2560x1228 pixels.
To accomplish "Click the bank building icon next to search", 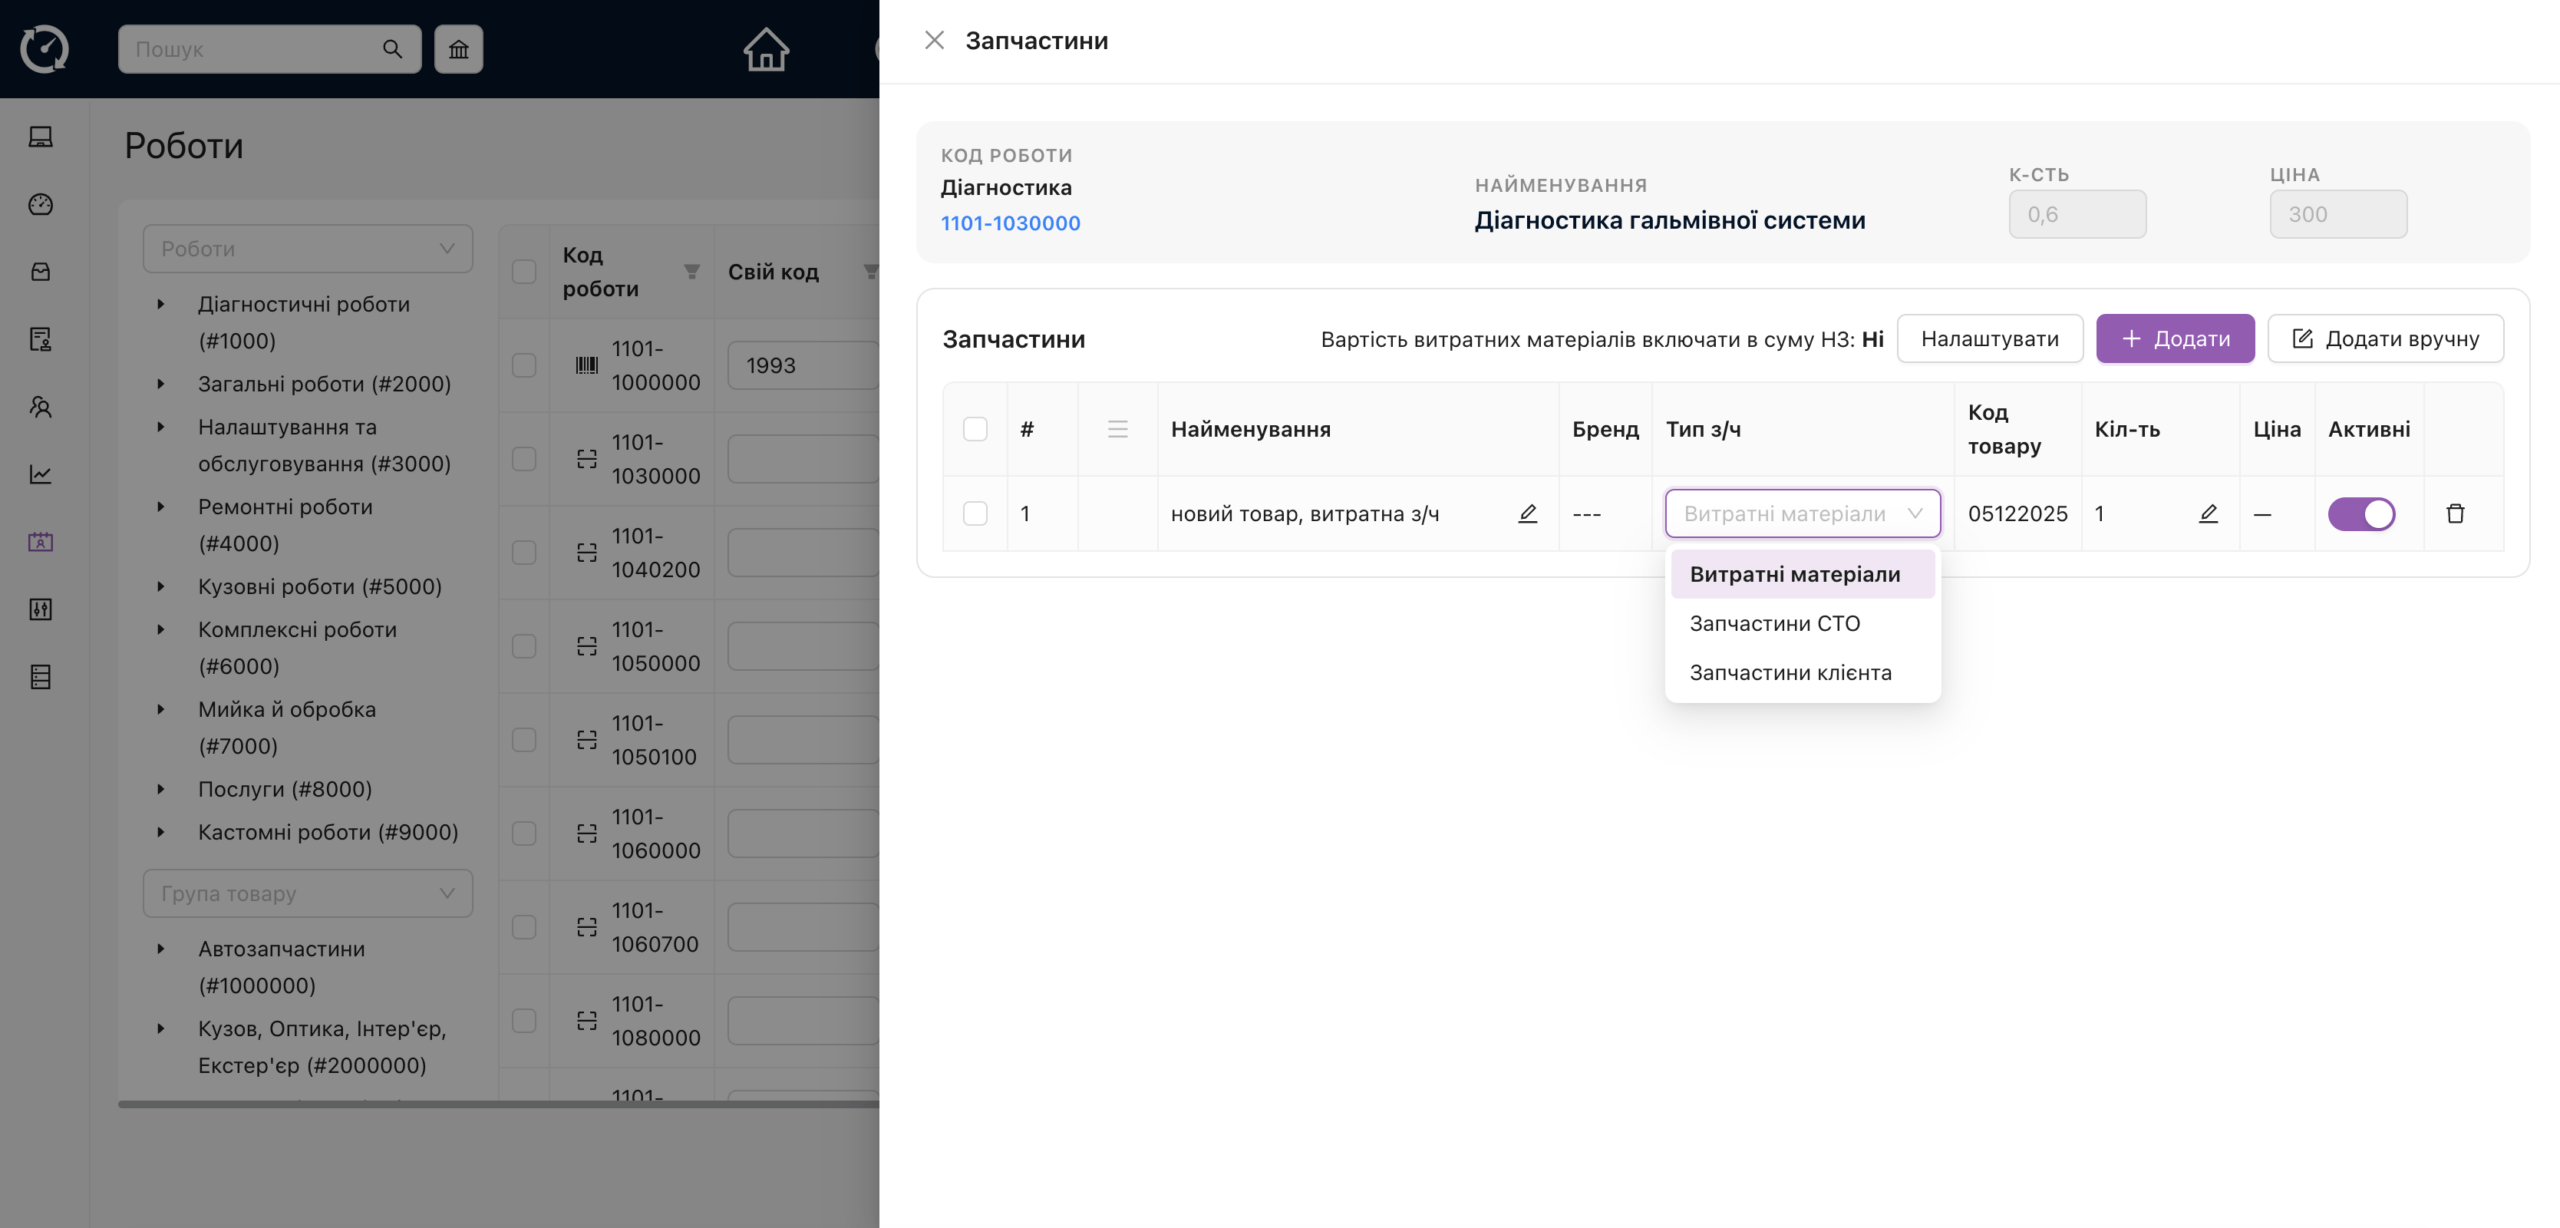I will click(458, 49).
